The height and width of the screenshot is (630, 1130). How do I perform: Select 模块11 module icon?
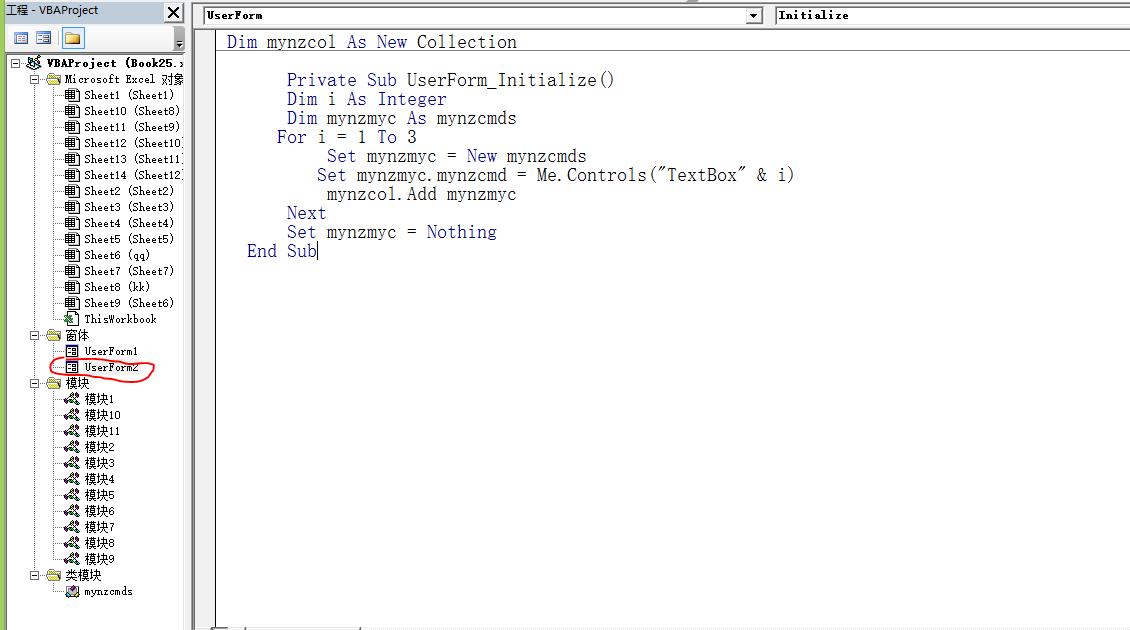coord(71,430)
